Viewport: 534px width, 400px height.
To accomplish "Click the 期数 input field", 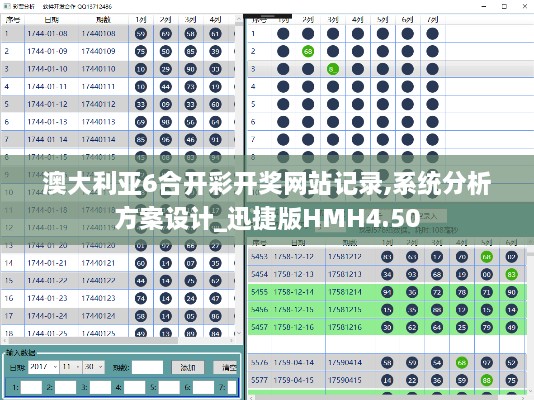I will pos(147,367).
